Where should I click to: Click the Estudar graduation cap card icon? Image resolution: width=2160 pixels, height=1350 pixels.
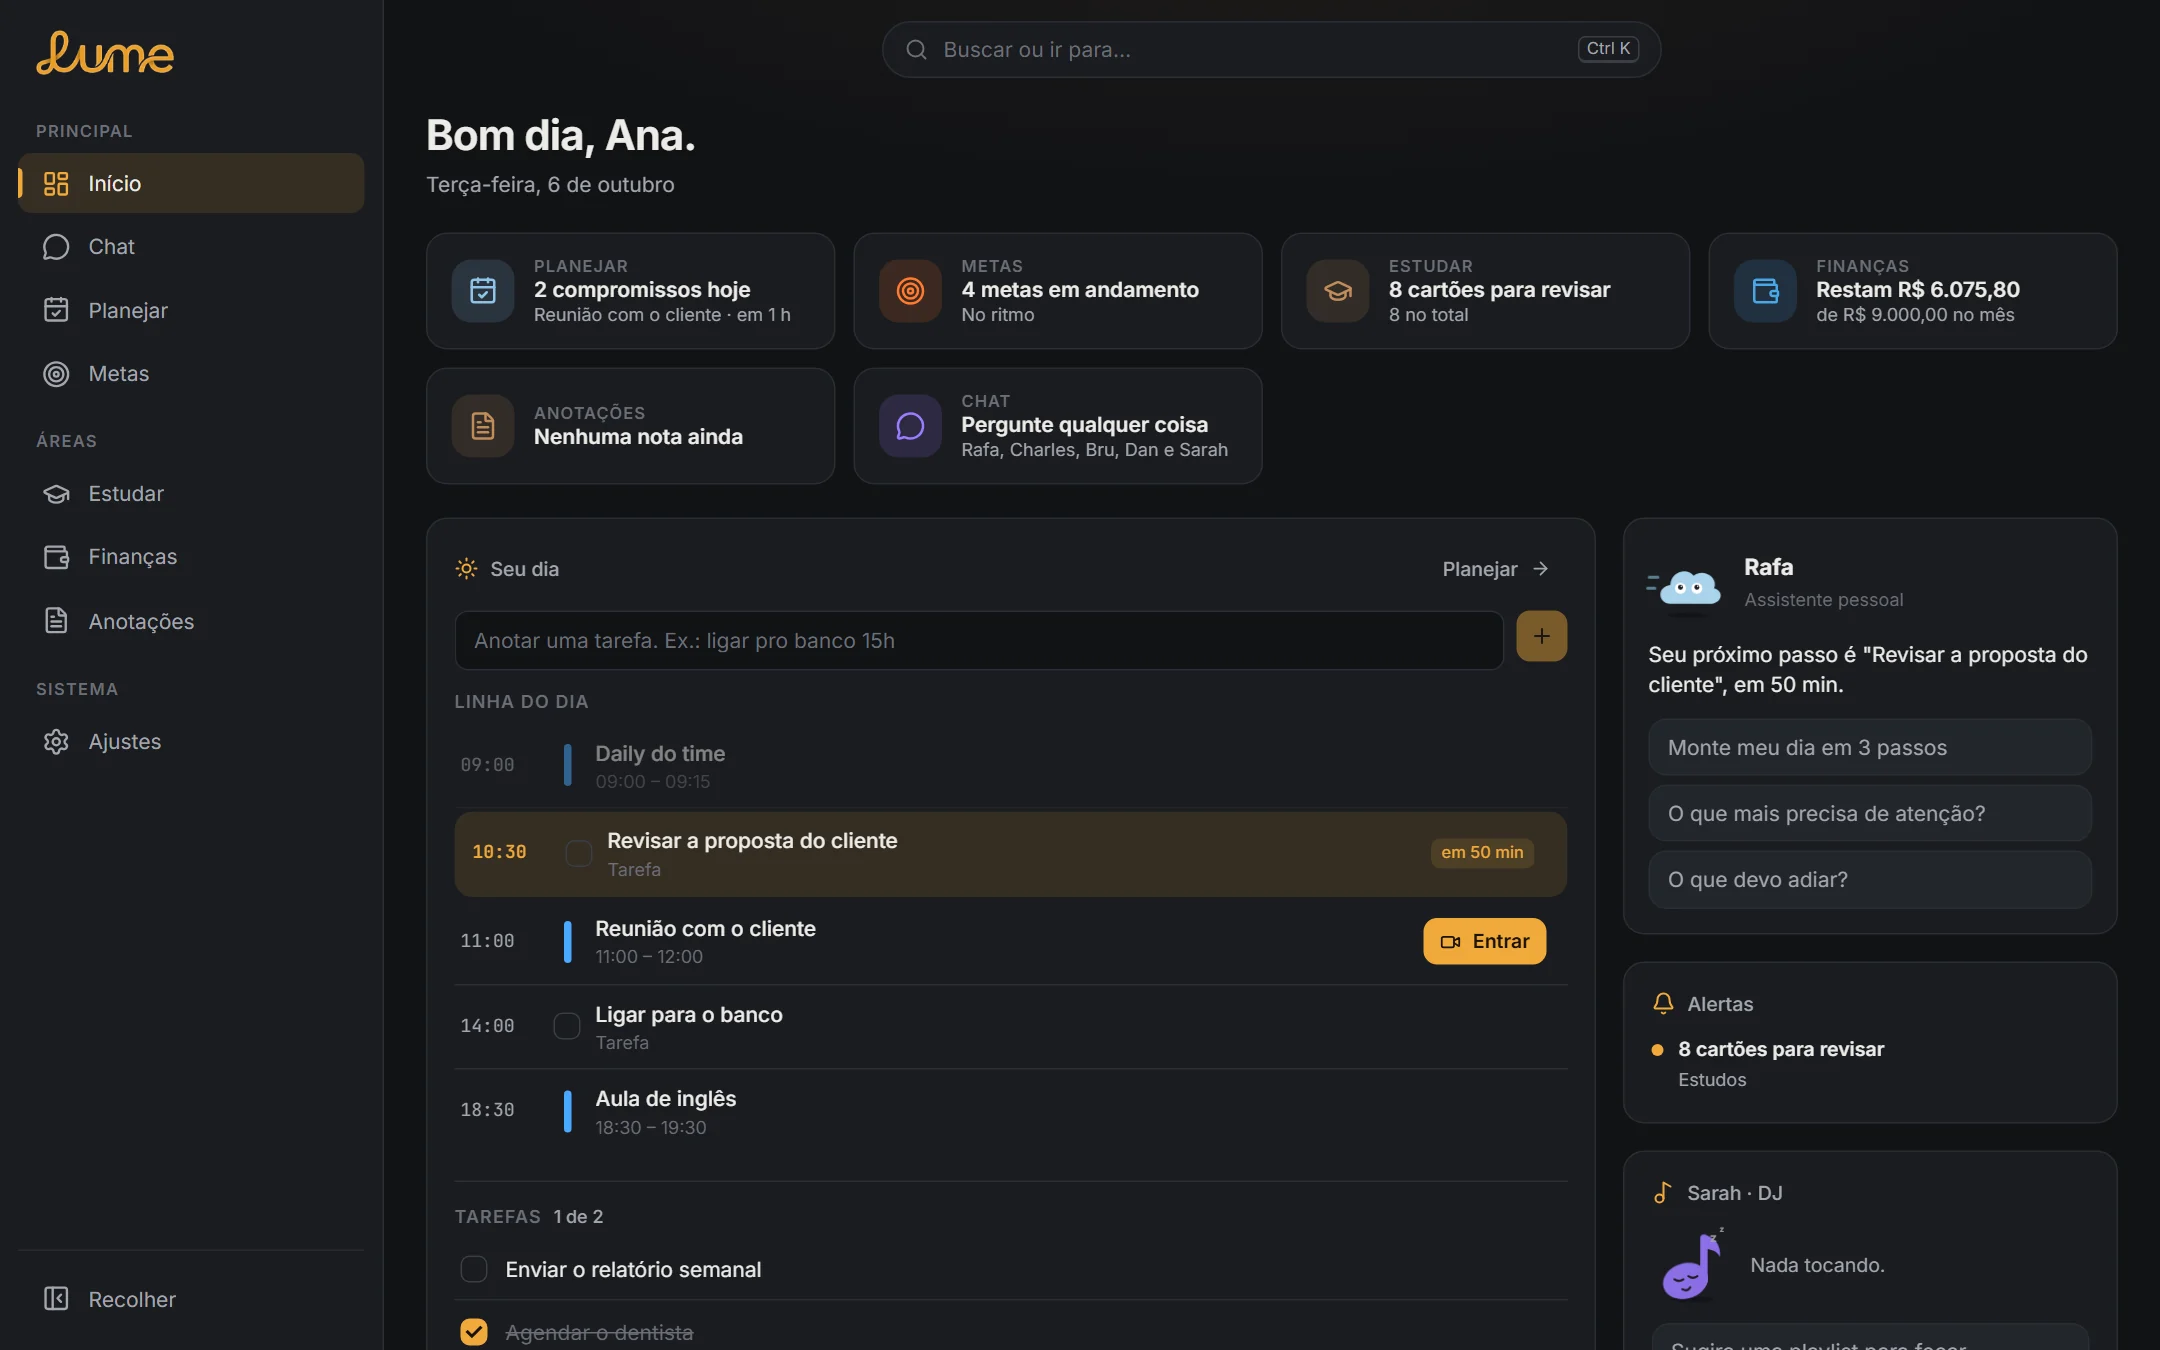[1338, 291]
